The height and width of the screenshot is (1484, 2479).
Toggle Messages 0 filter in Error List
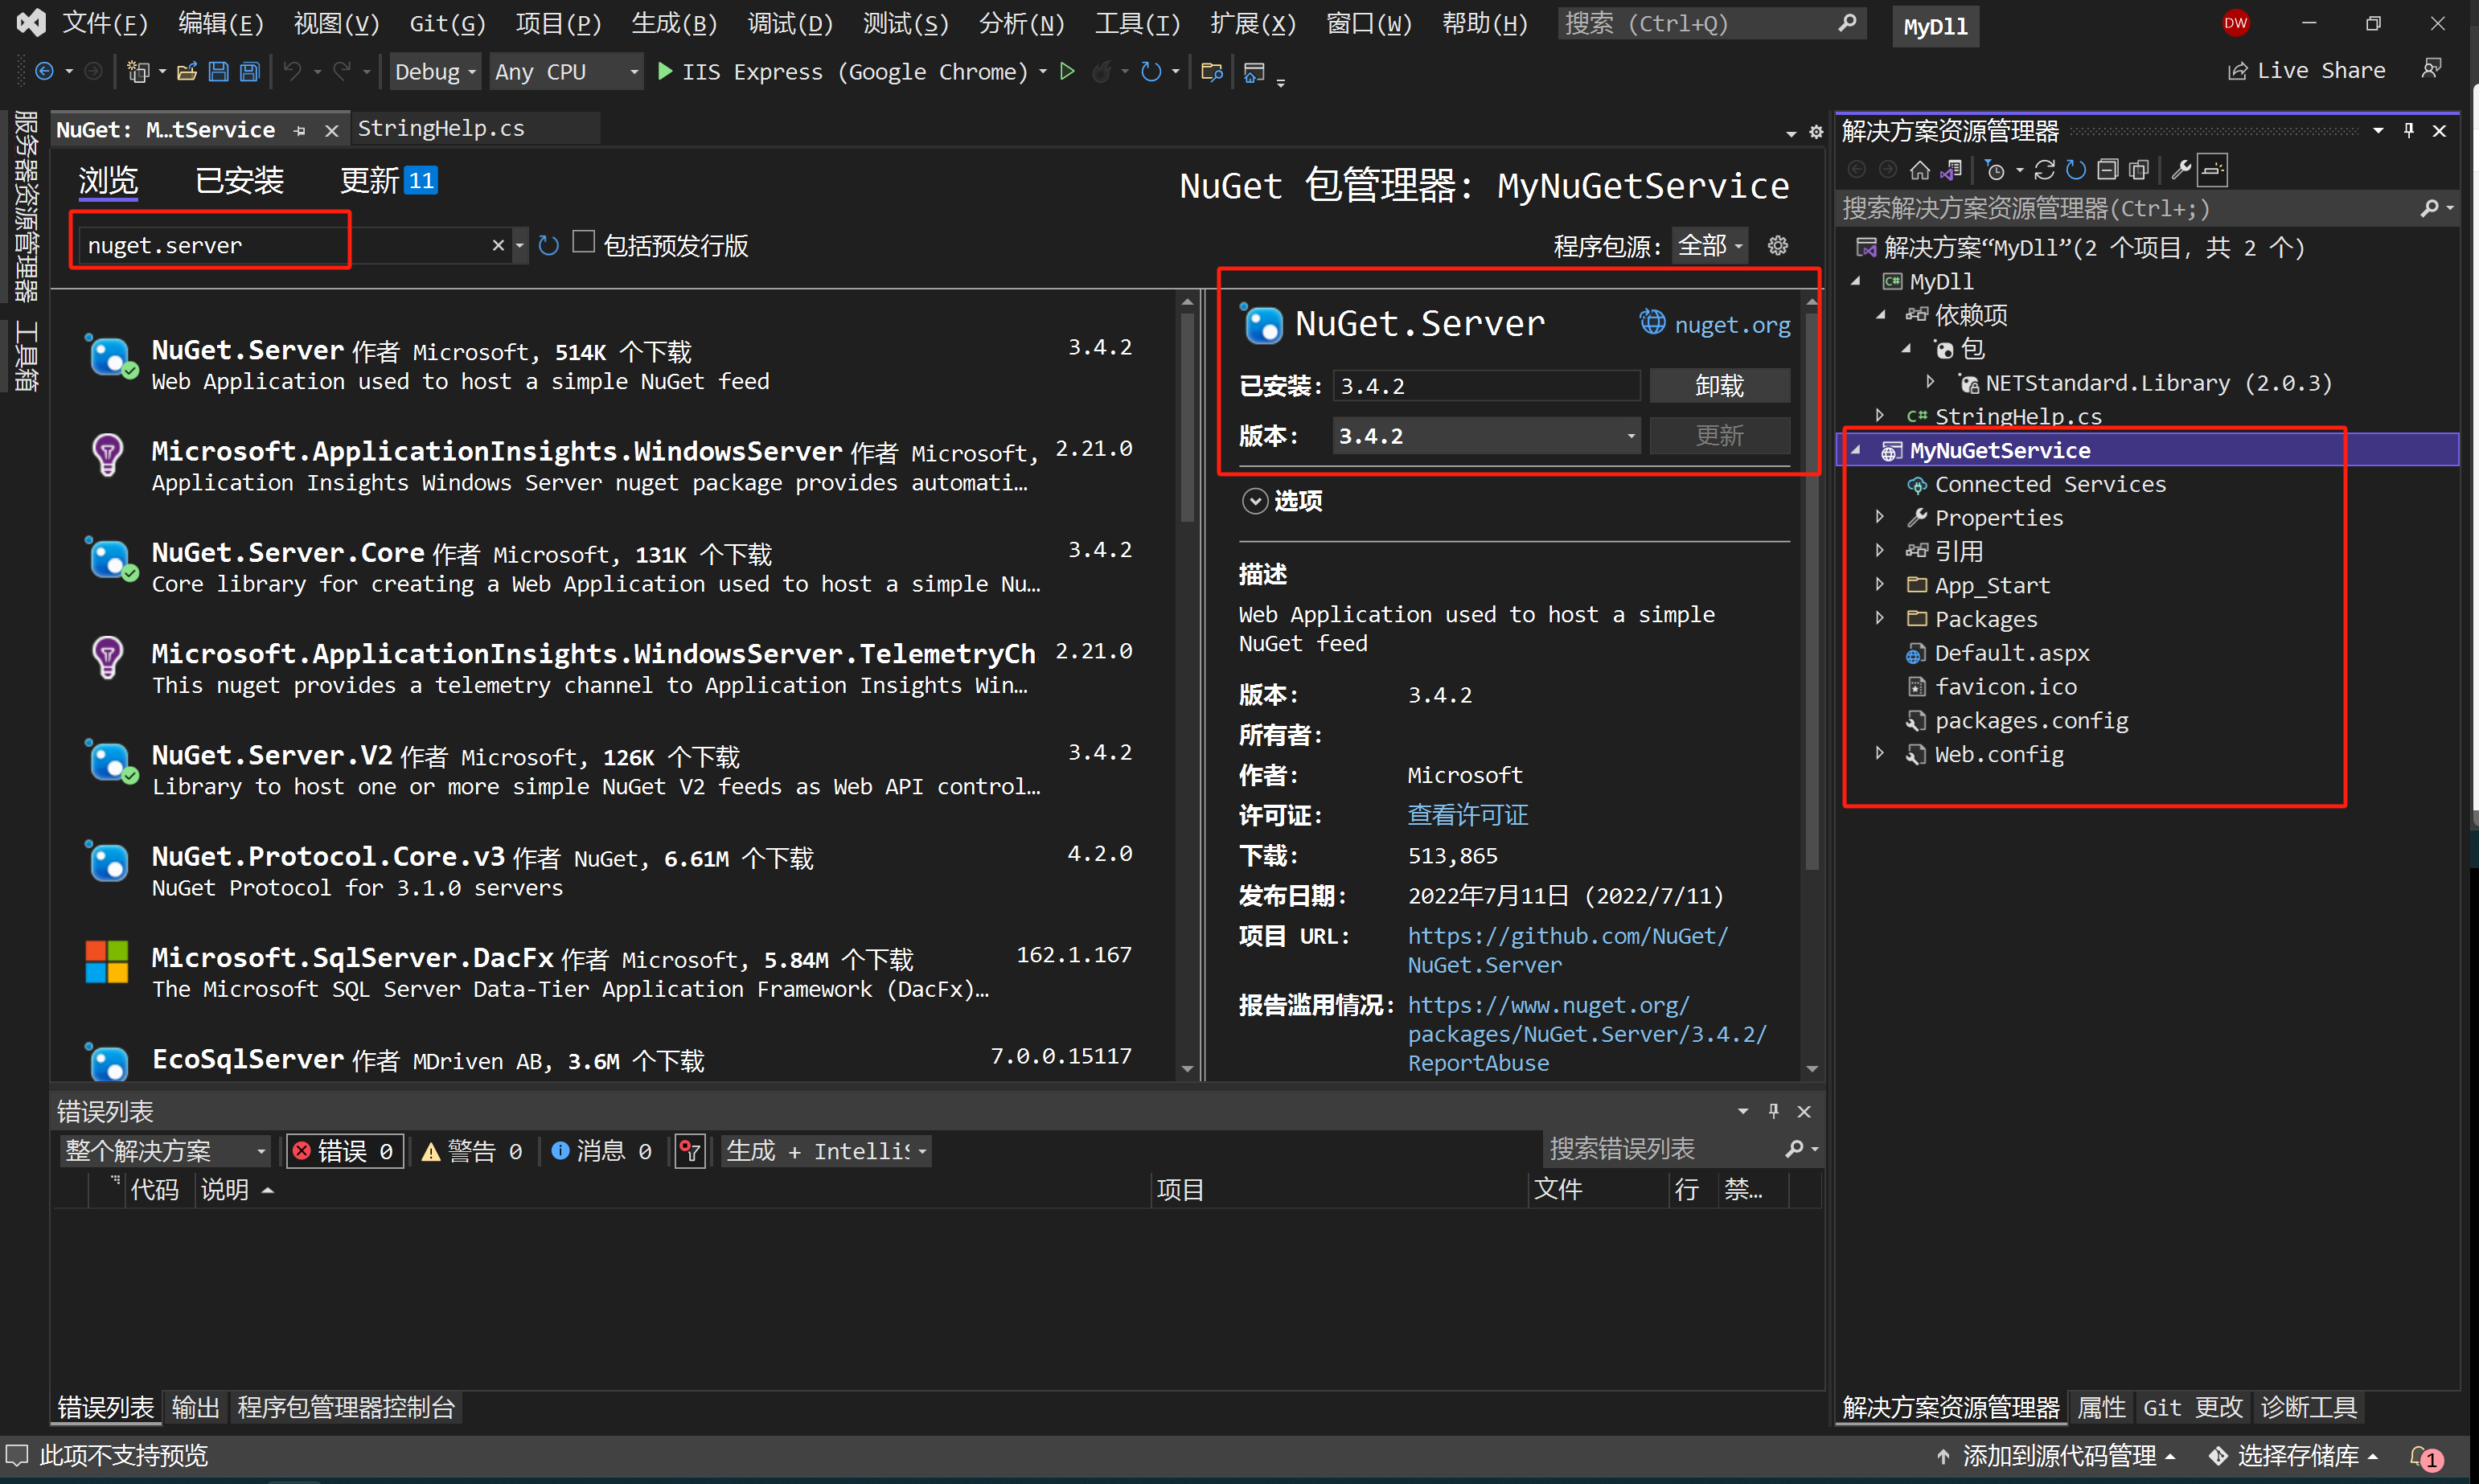(x=601, y=1151)
